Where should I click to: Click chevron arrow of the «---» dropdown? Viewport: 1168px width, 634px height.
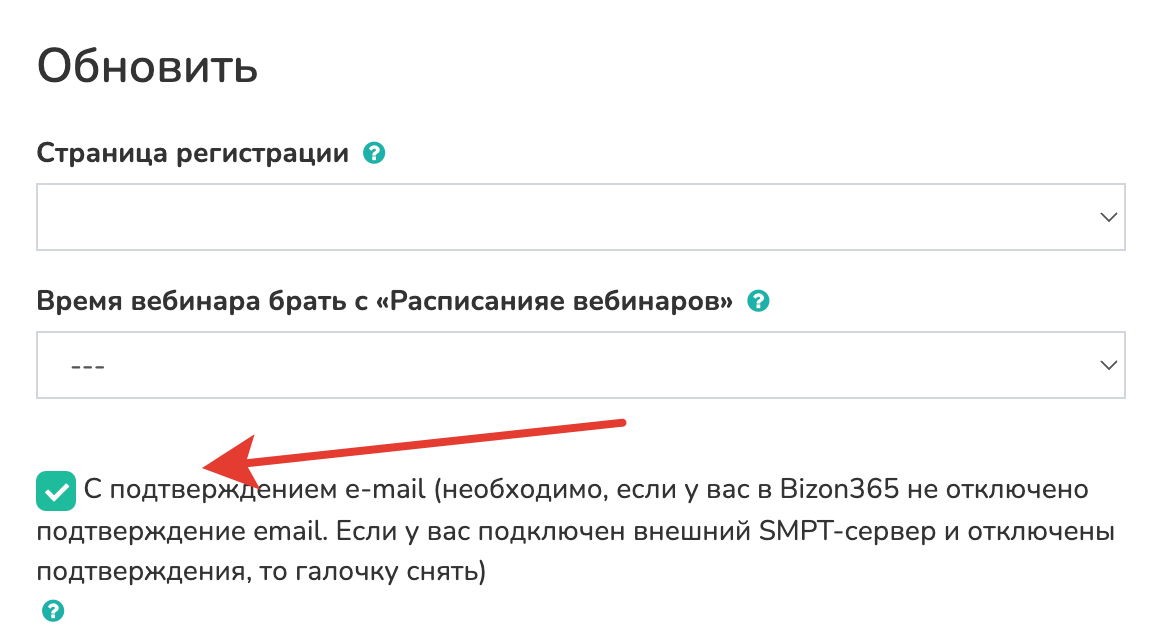point(1107,365)
